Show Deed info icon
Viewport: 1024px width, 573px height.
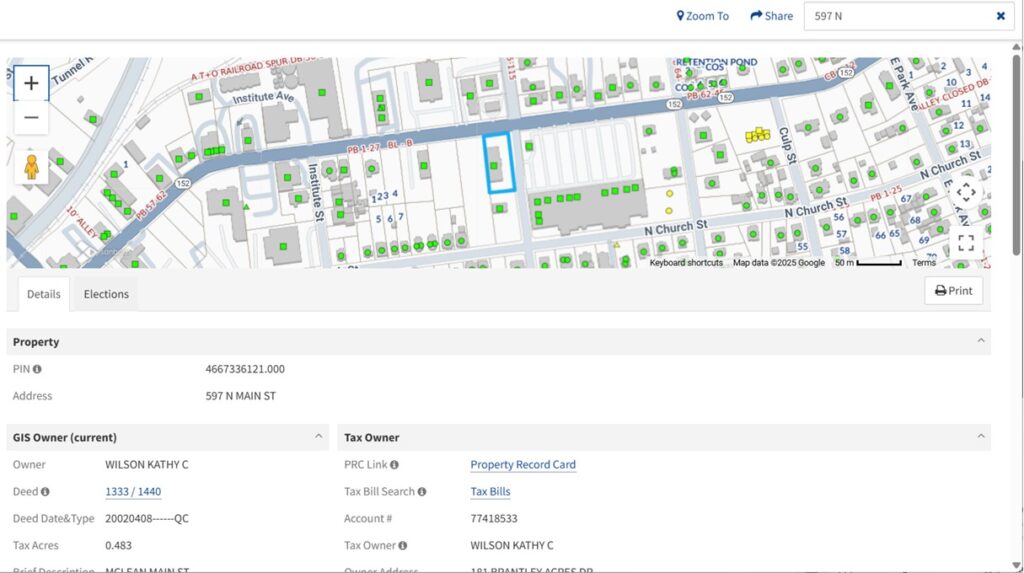click(45, 491)
